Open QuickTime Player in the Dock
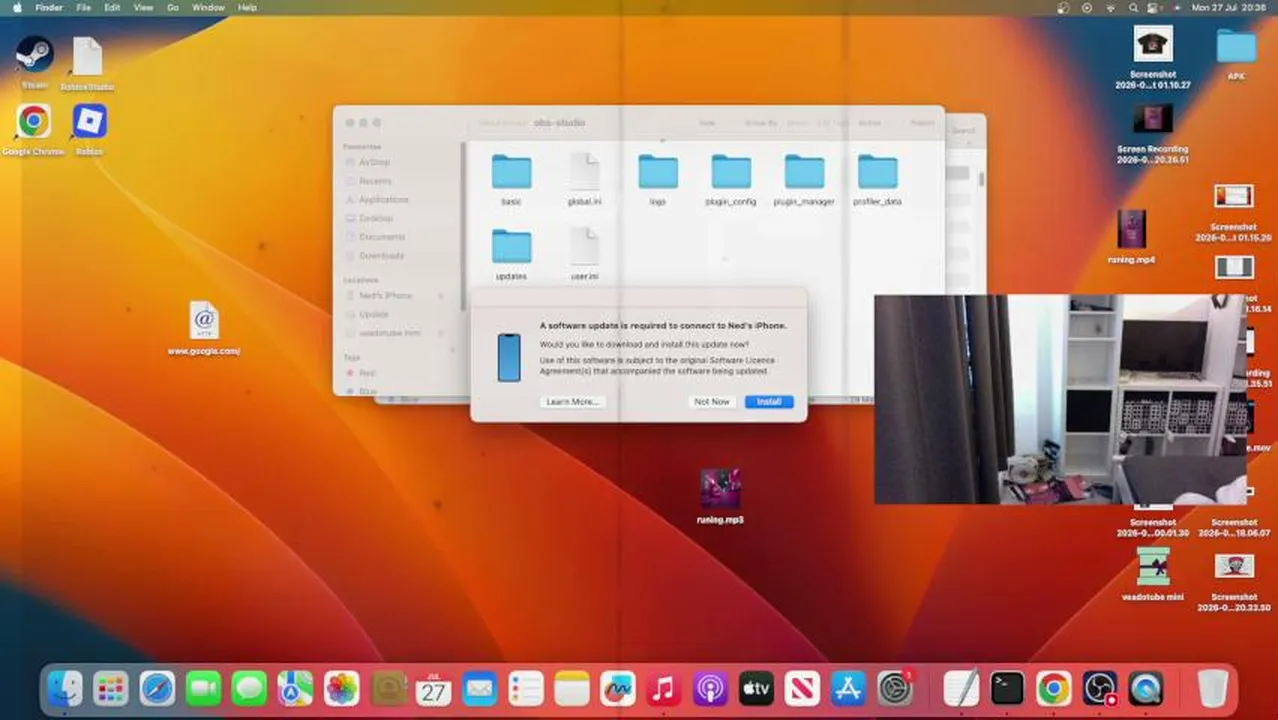The image size is (1278, 720). tap(1145, 688)
